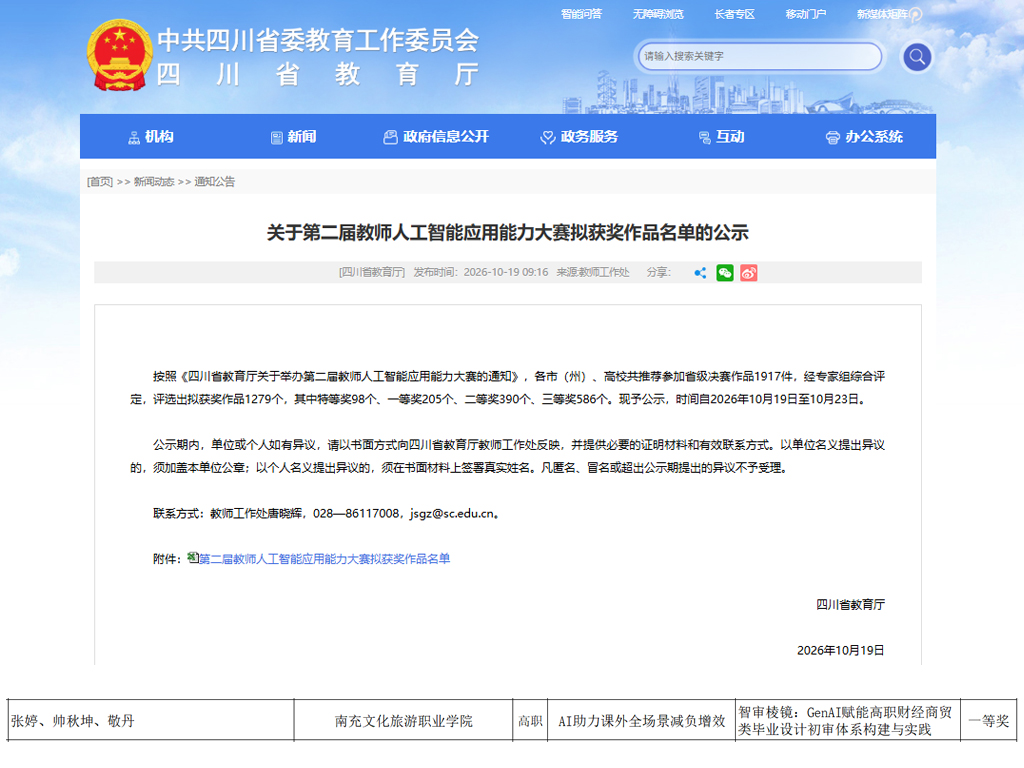Viewport: 1024px width, 768px height.
Task: Click table cell 张婷、帅秋坤、敬丹
Action: (x=151, y=720)
